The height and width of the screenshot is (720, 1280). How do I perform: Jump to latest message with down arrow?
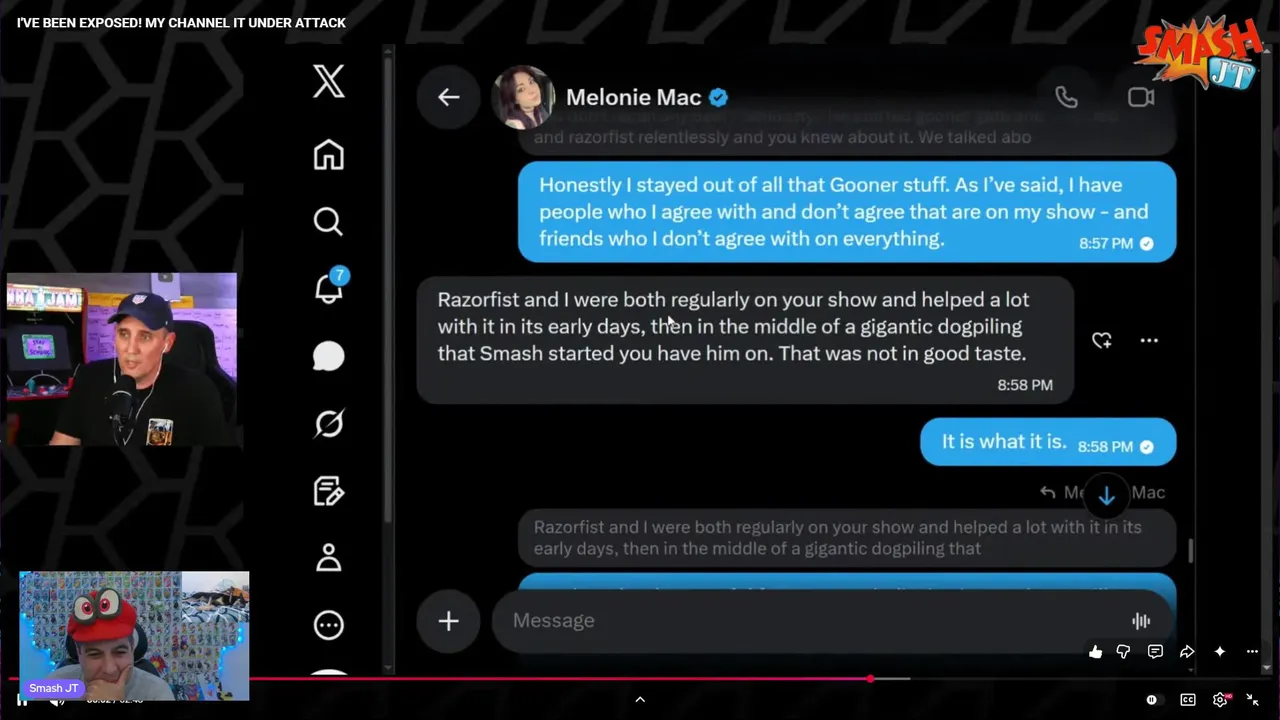(1106, 496)
